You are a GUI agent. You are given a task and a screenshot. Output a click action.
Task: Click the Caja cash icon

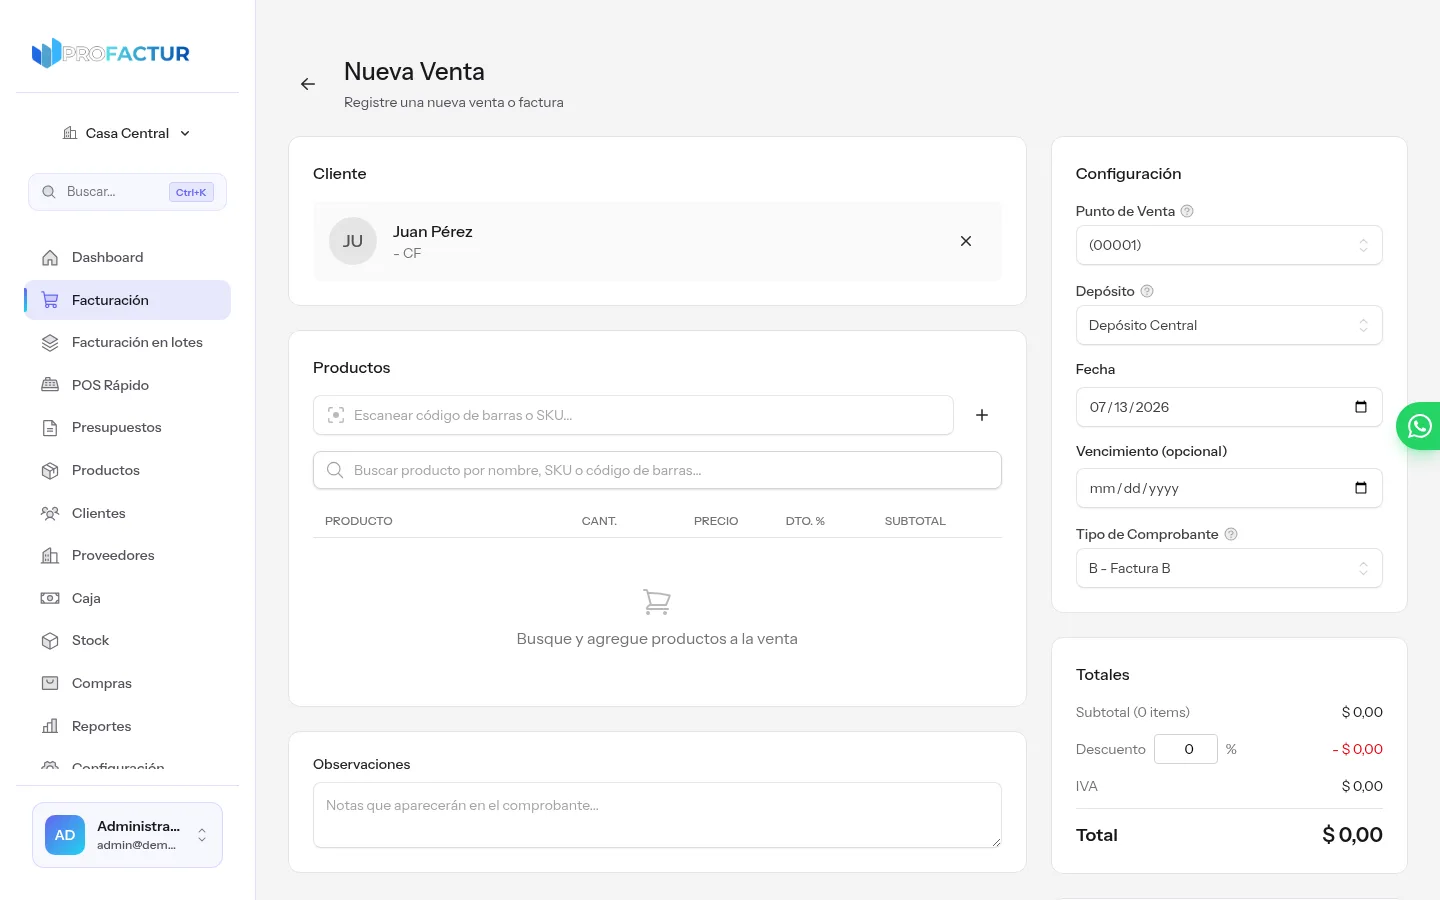50,598
